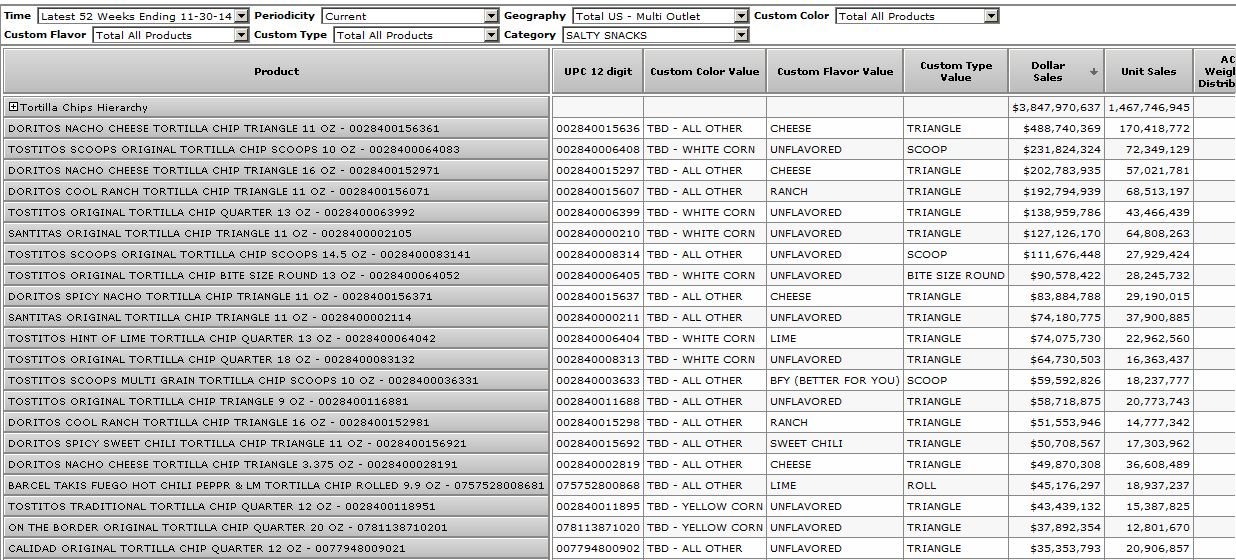Sort by Unit Sales column header

coord(1148,72)
